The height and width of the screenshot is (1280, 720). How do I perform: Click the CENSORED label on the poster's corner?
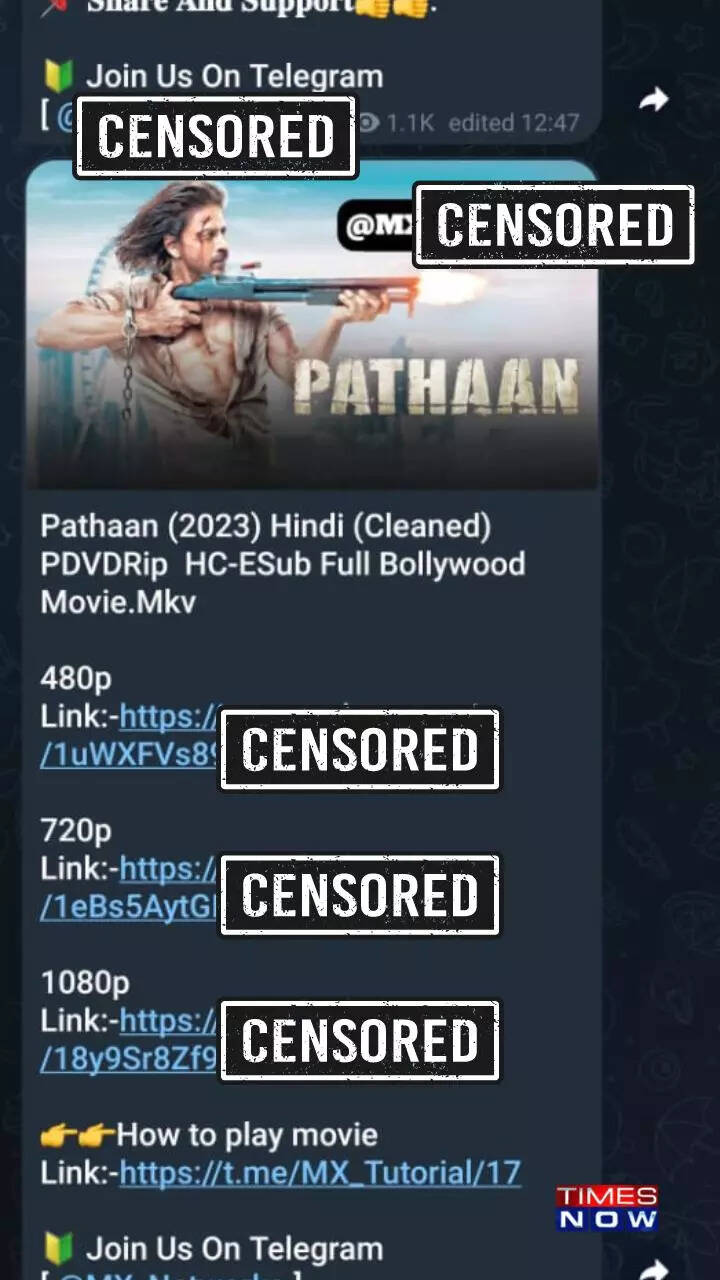554,225
